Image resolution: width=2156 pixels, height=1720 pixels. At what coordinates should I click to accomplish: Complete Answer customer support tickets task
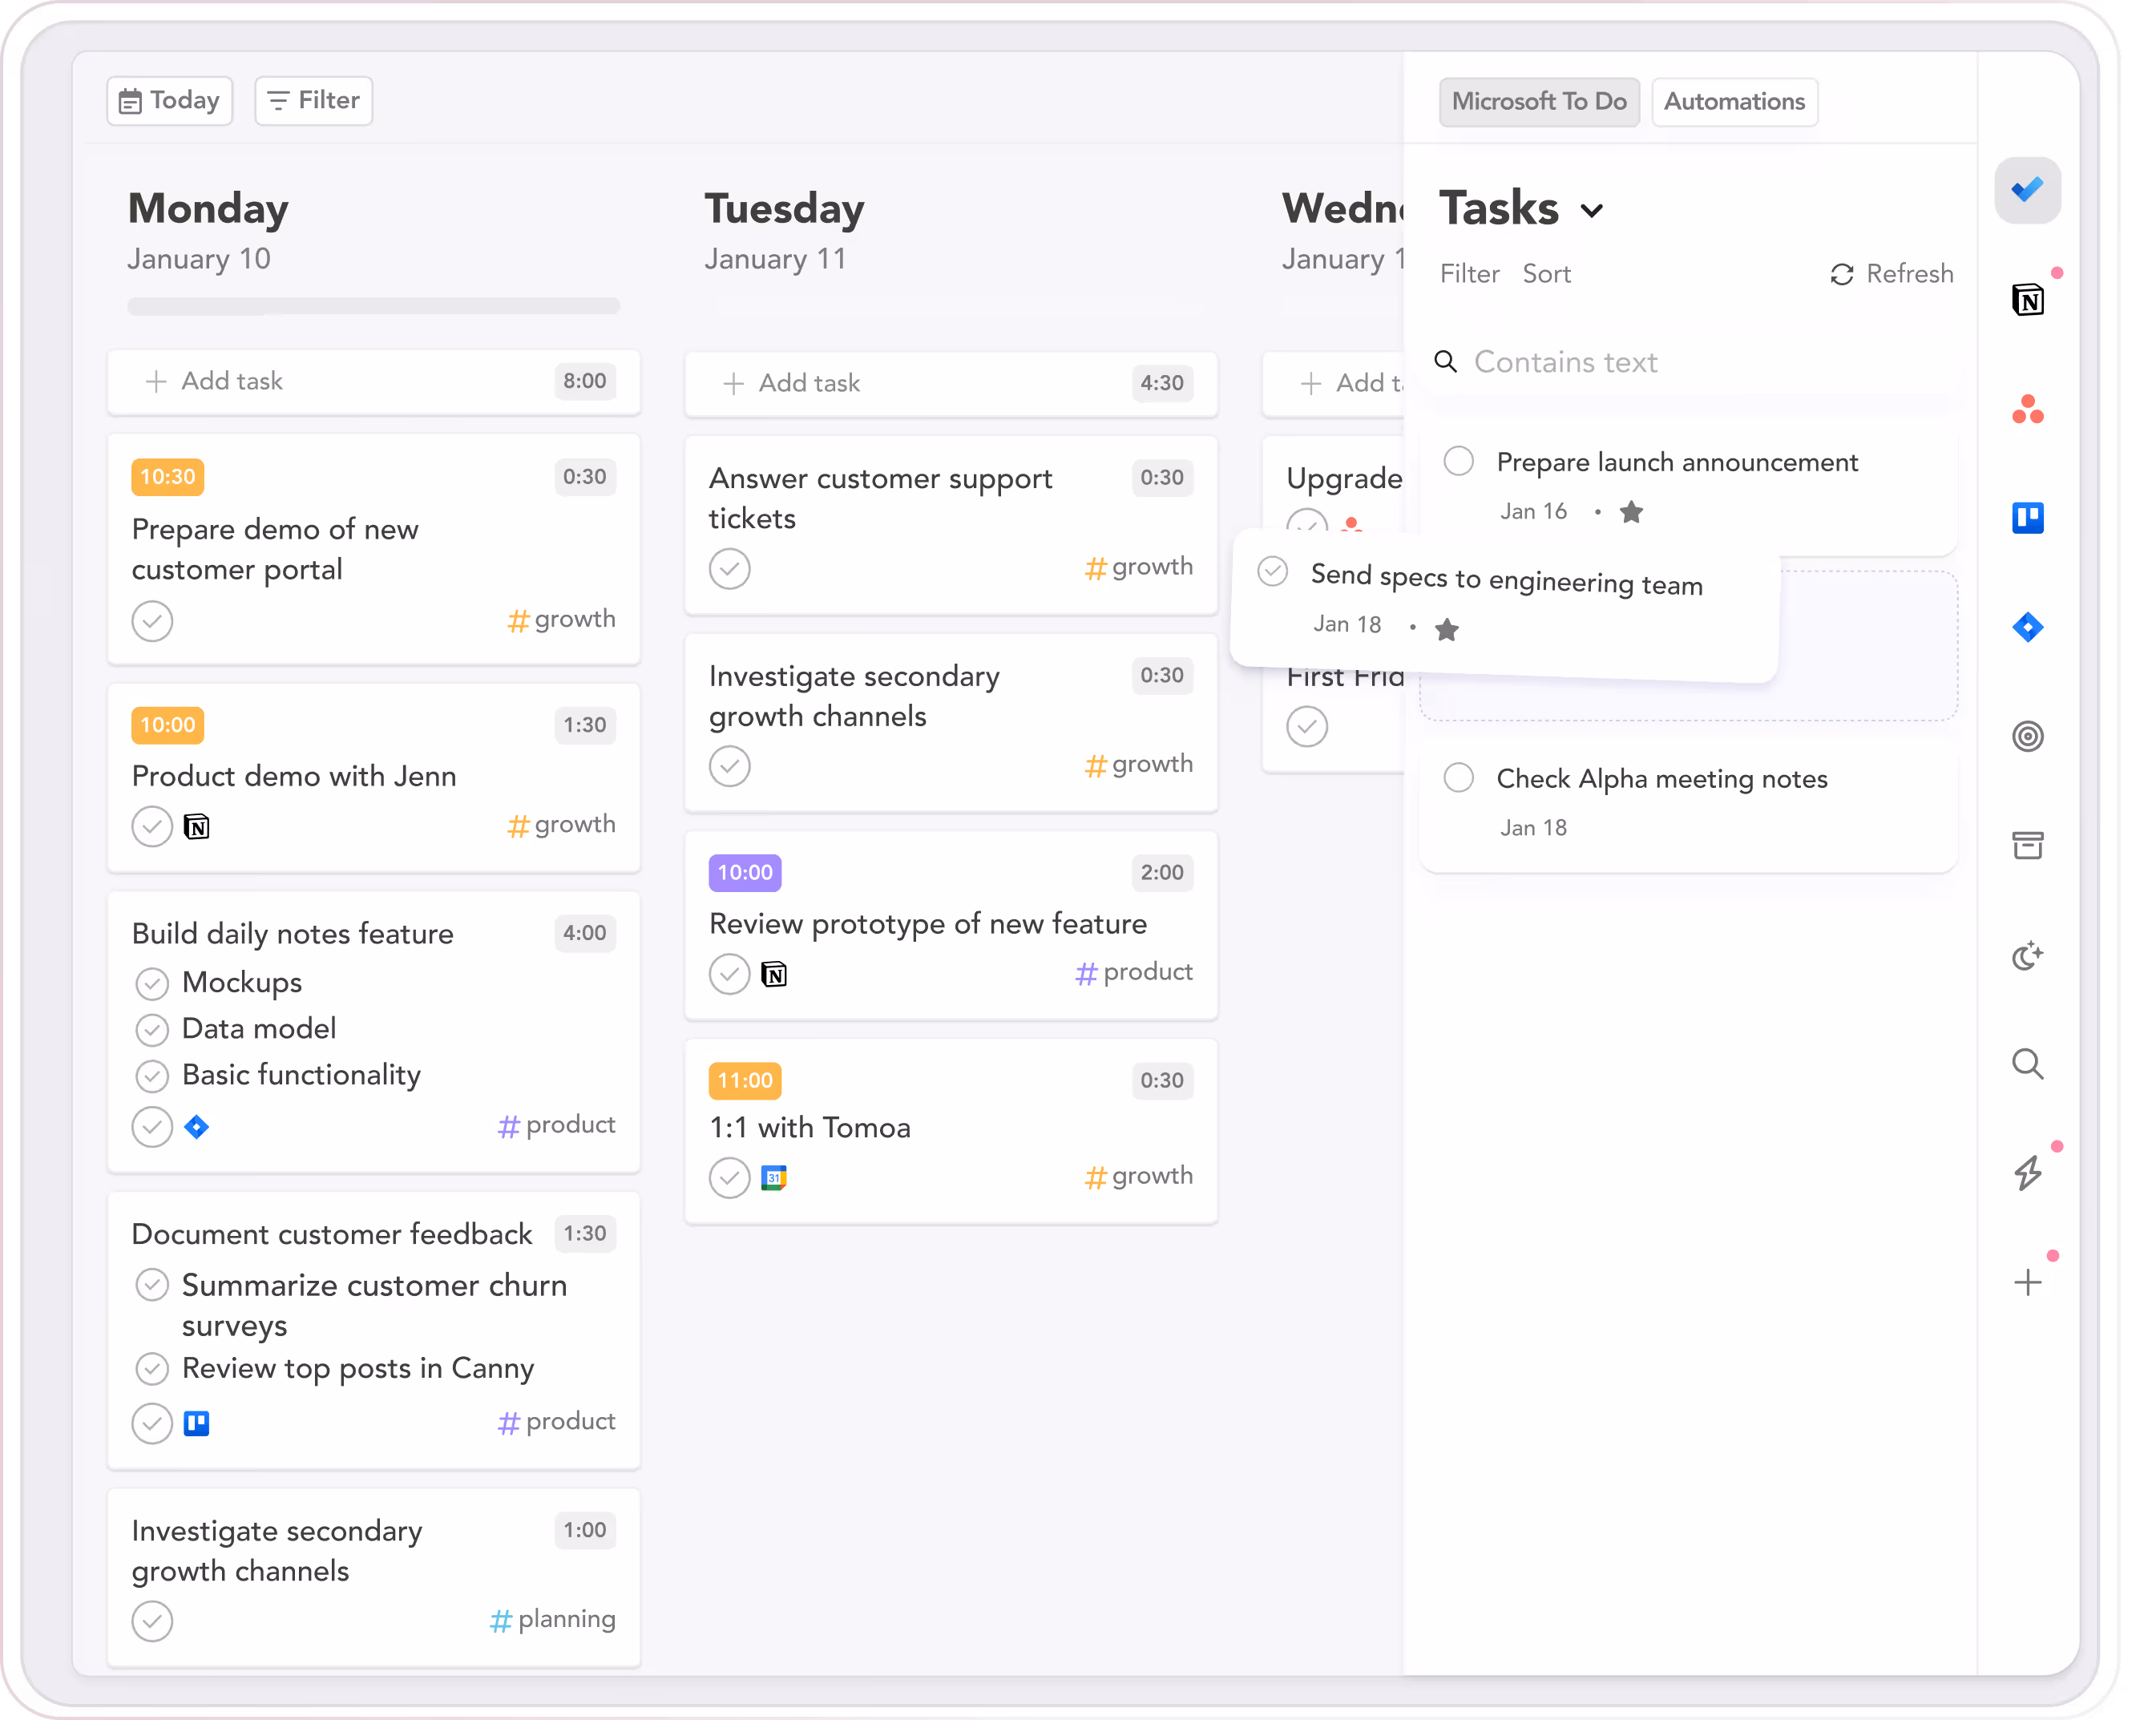[x=729, y=569]
